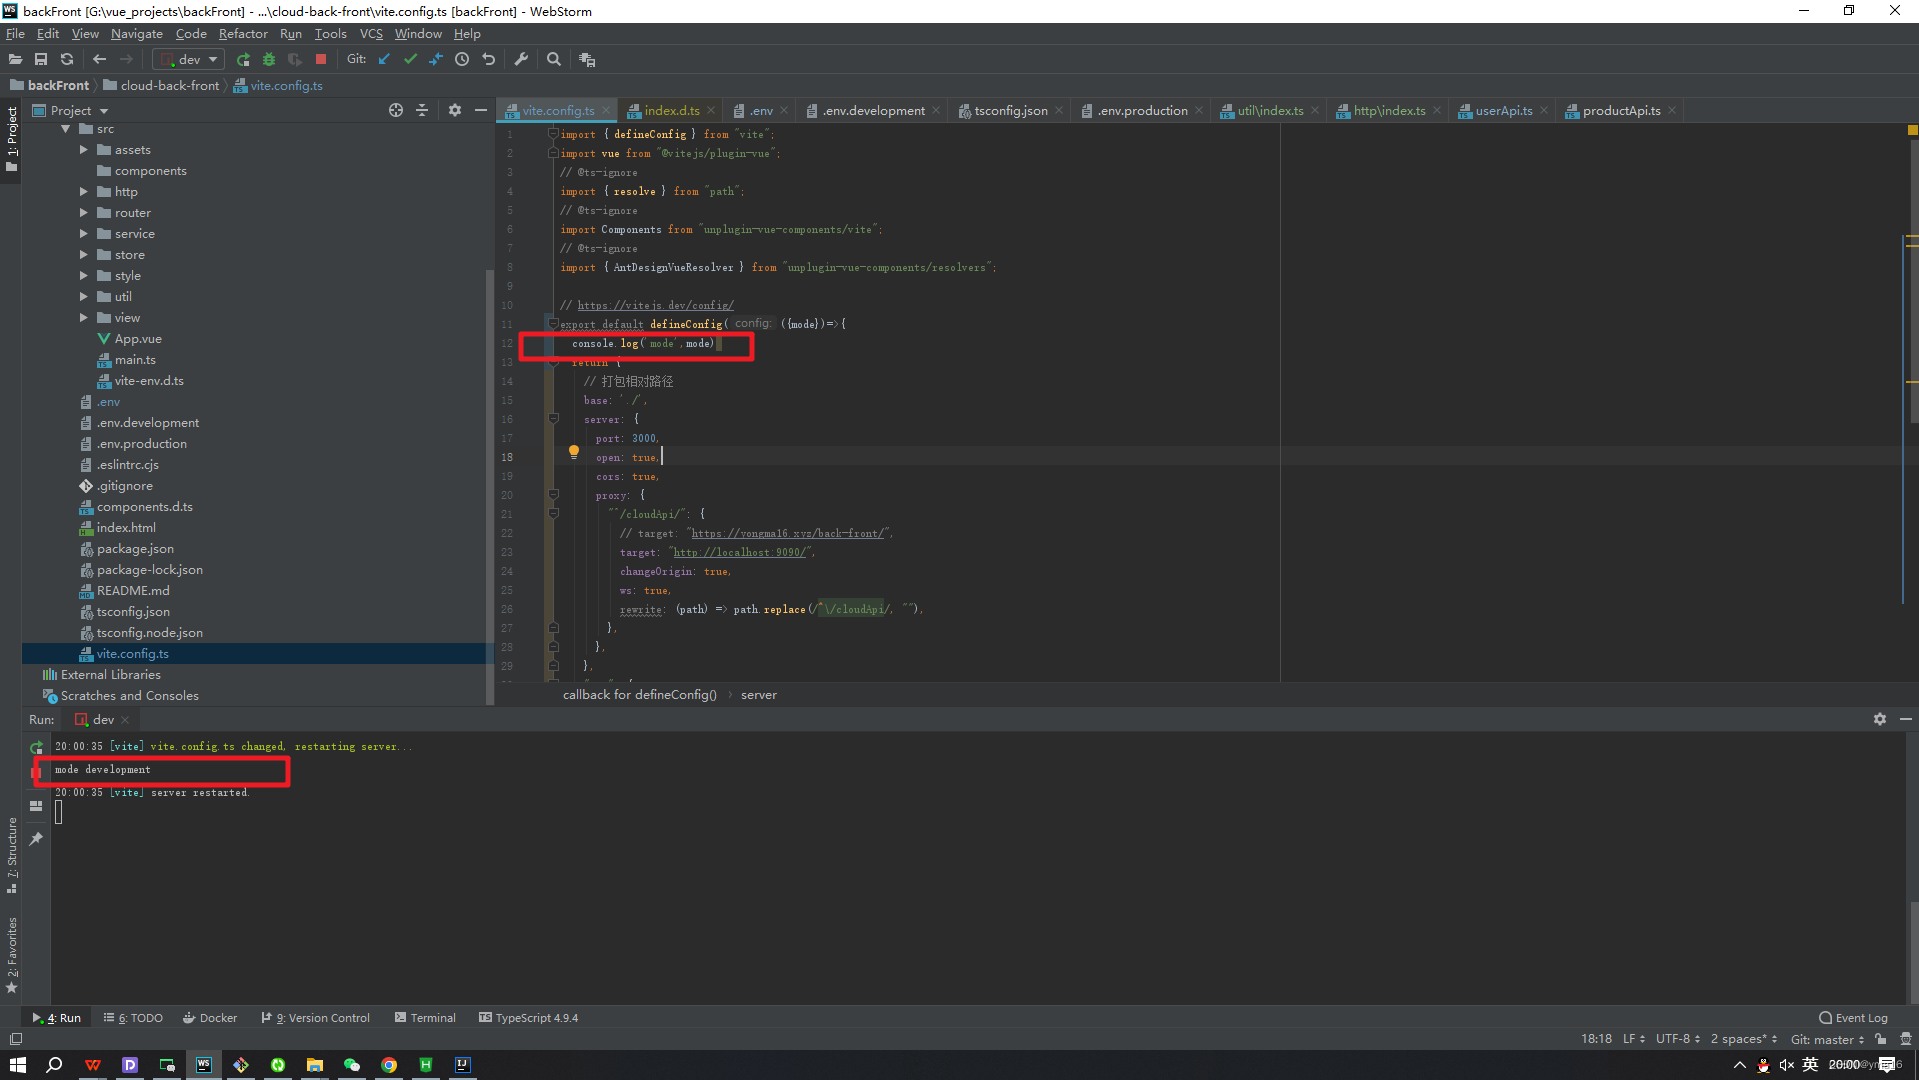Select opened file with the crosshair icon in Project panel
1919x1080 pixels.
[x=396, y=110]
